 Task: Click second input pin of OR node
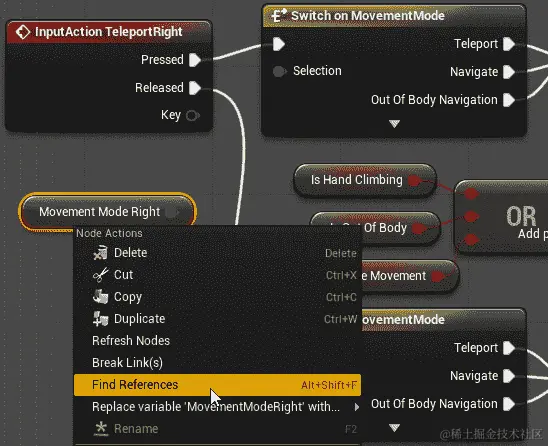(x=471, y=216)
